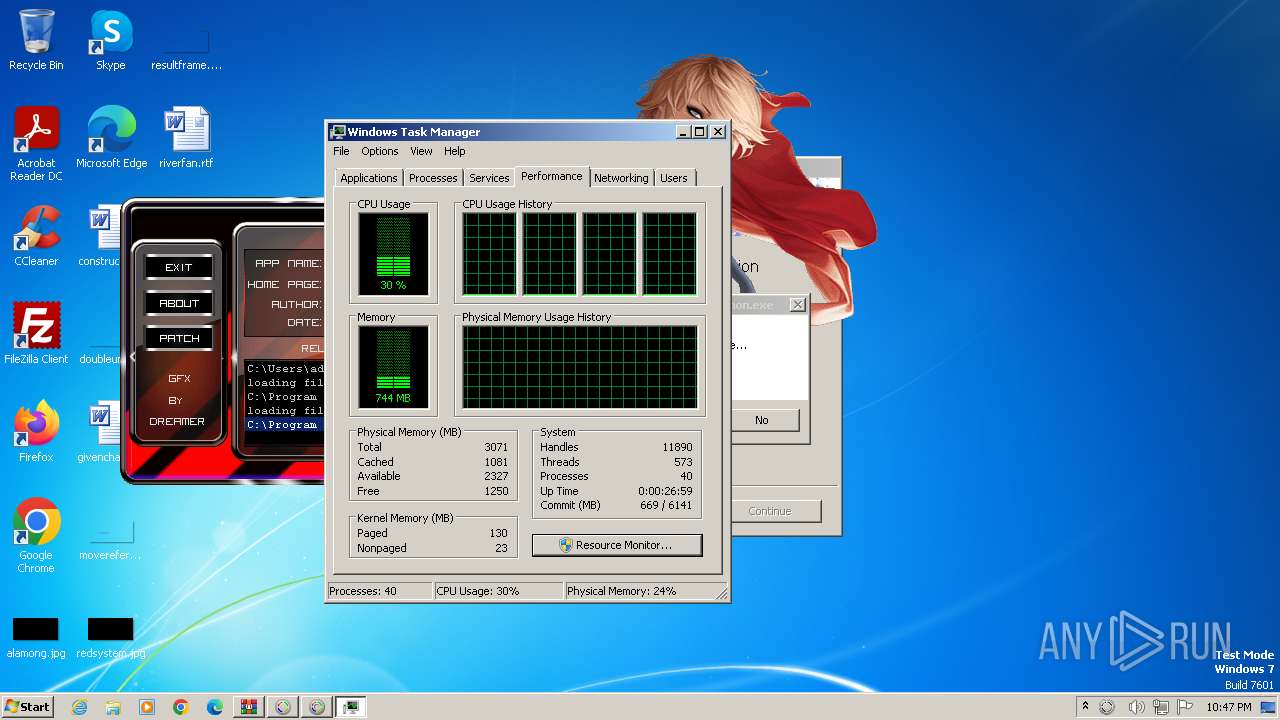The width and height of the screenshot is (1280, 720).
Task: Click the Physical Memory Usage History graph
Action: (x=579, y=367)
